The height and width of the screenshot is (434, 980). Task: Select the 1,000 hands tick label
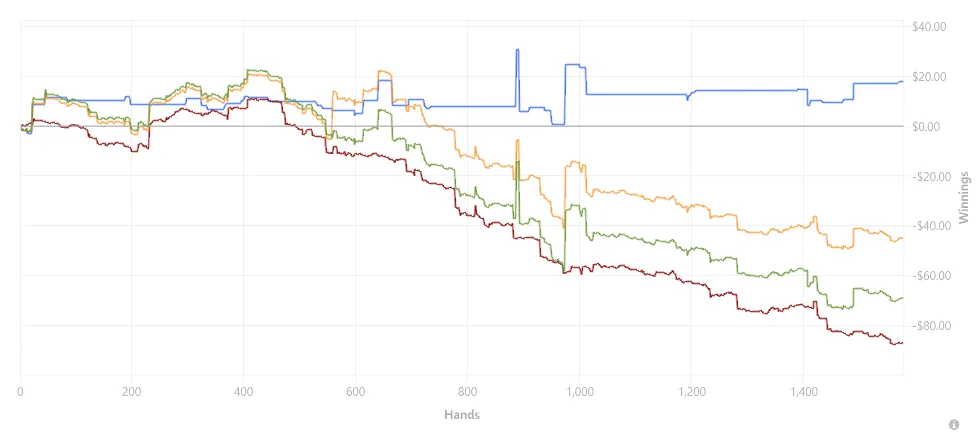[x=579, y=393]
